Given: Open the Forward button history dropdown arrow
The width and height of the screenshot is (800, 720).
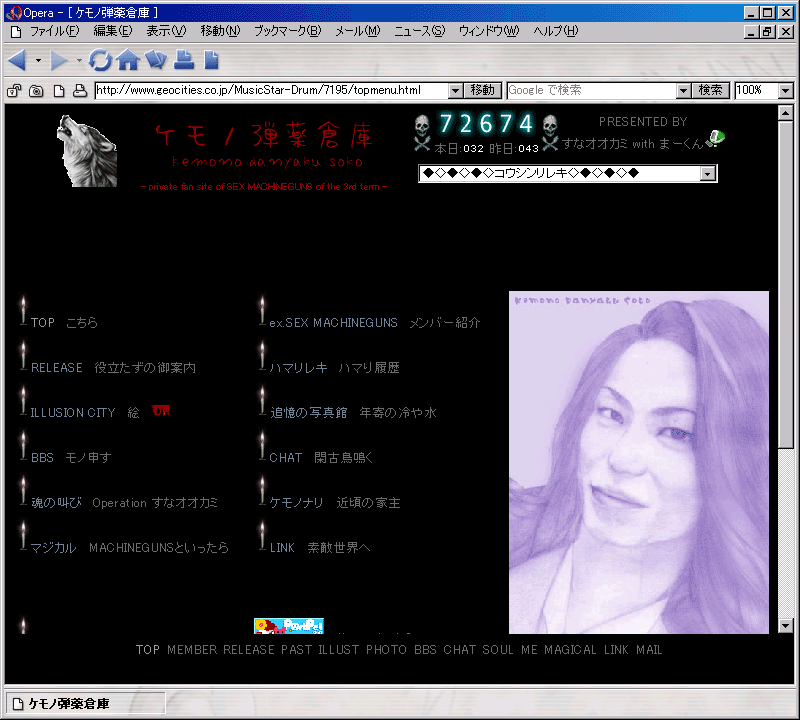Looking at the screenshot, I should click(x=79, y=60).
